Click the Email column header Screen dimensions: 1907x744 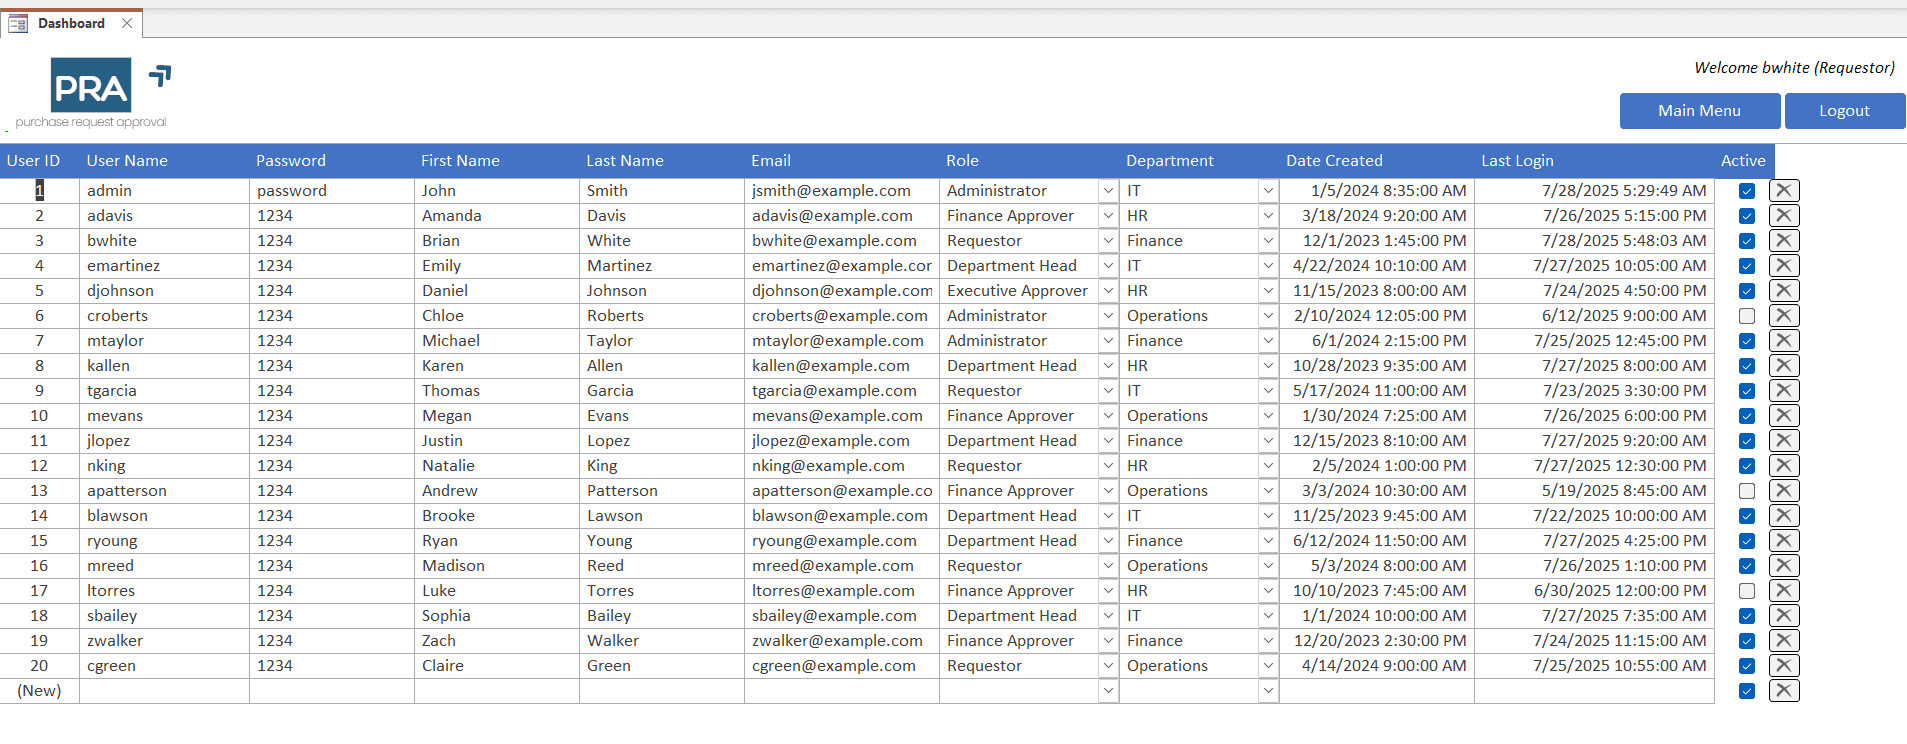[771, 160]
